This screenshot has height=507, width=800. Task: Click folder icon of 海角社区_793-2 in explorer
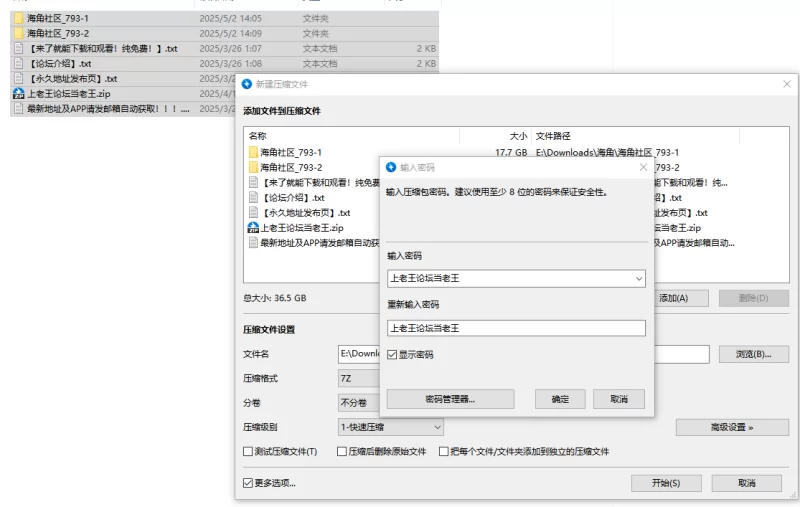point(19,34)
